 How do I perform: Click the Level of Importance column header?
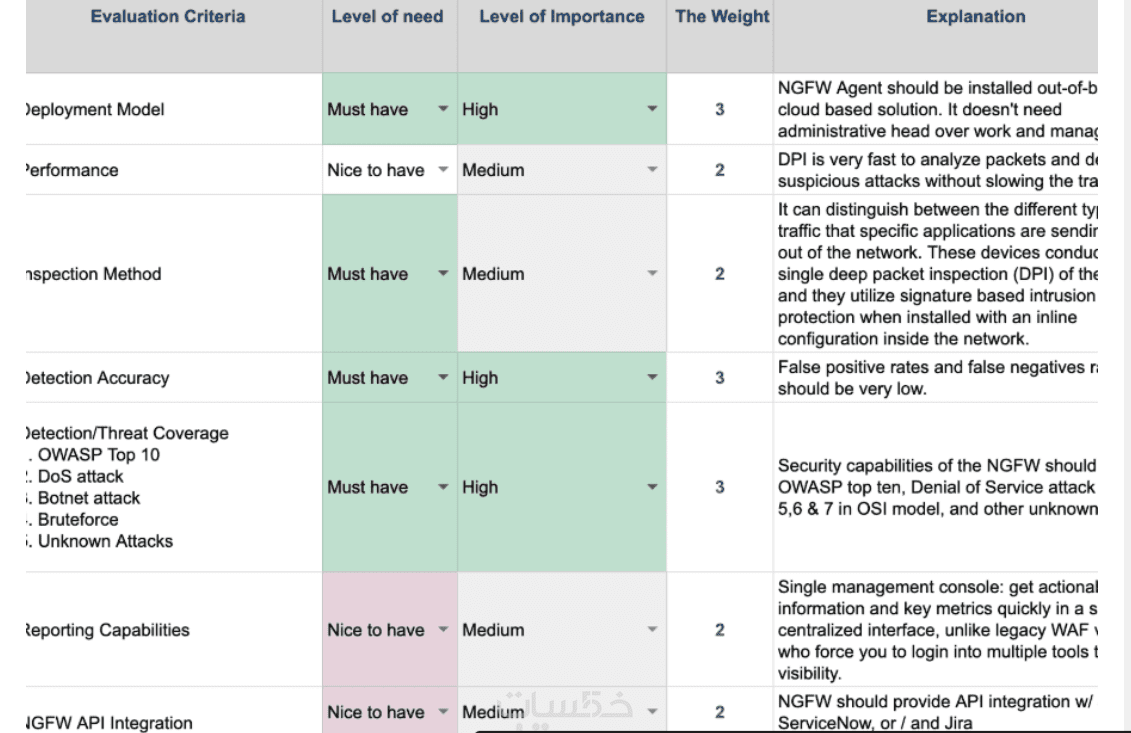pyautogui.click(x=561, y=17)
